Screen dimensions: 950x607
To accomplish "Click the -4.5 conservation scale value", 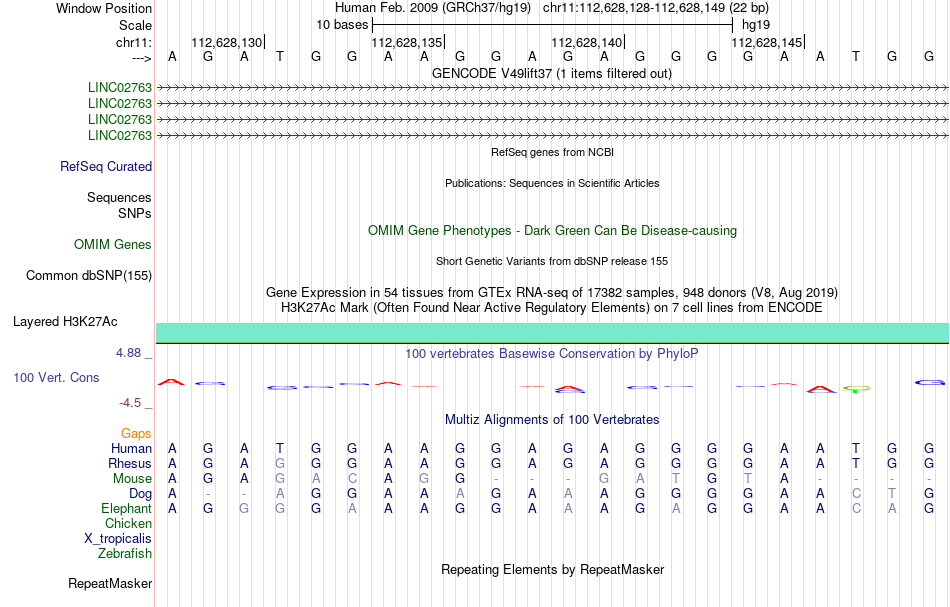I will pyautogui.click(x=130, y=403).
